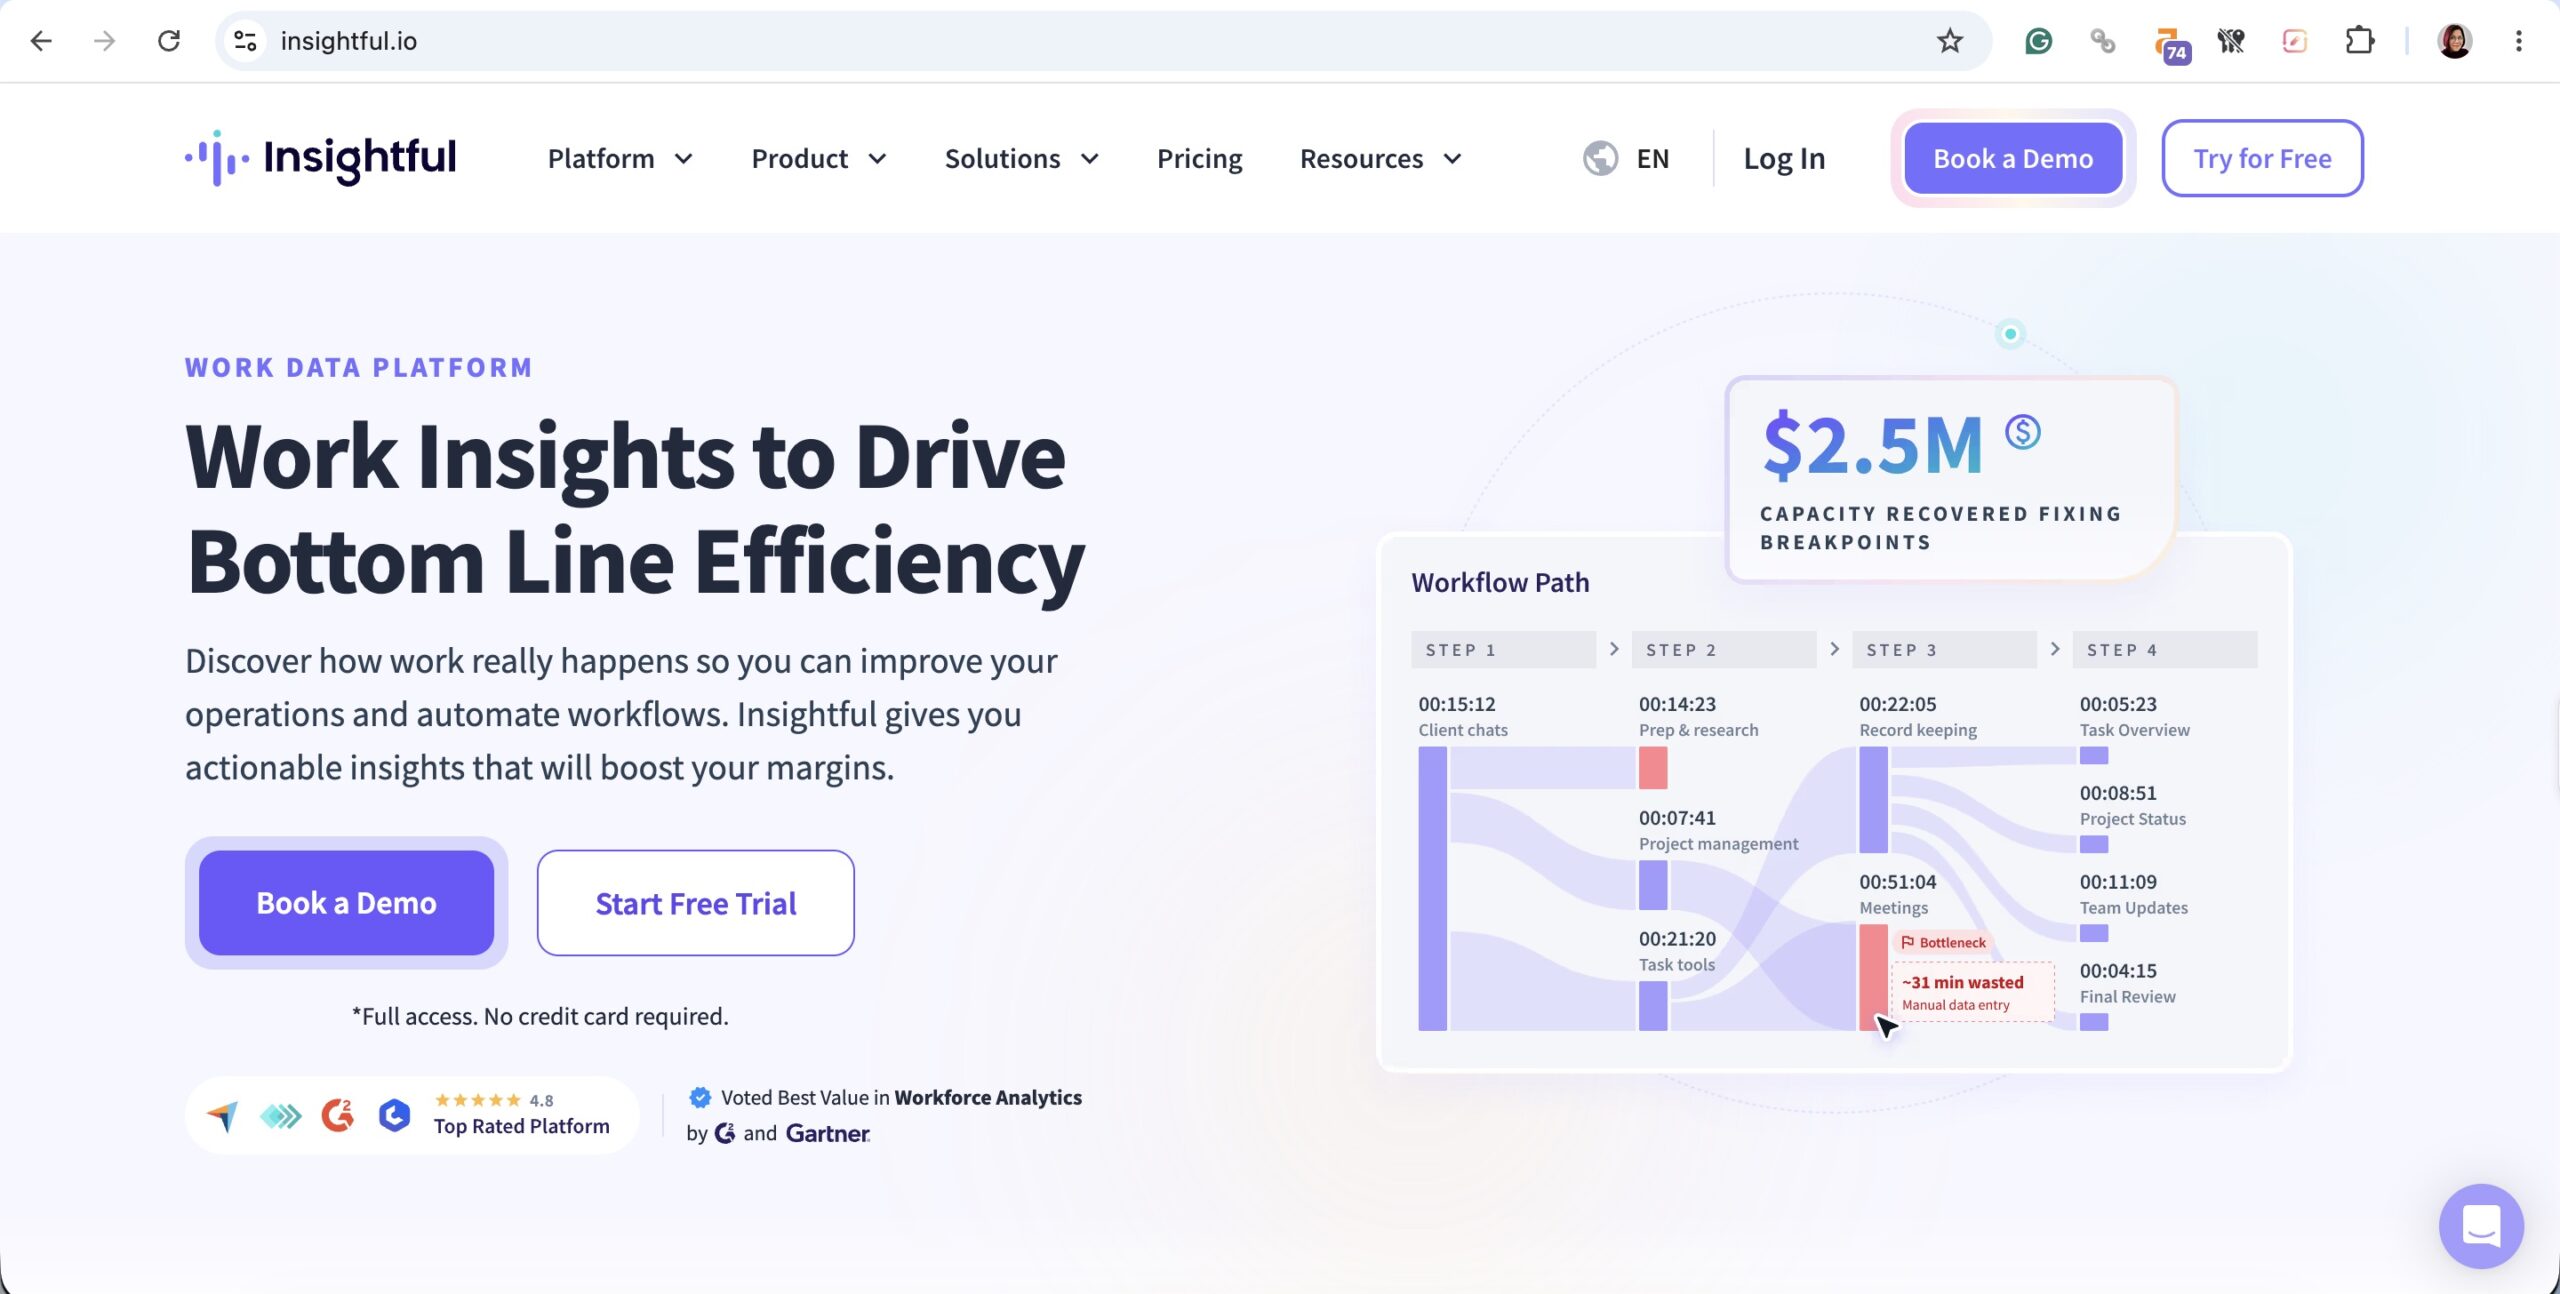Open site information icon in address bar
2560x1294 pixels.
click(x=245, y=41)
